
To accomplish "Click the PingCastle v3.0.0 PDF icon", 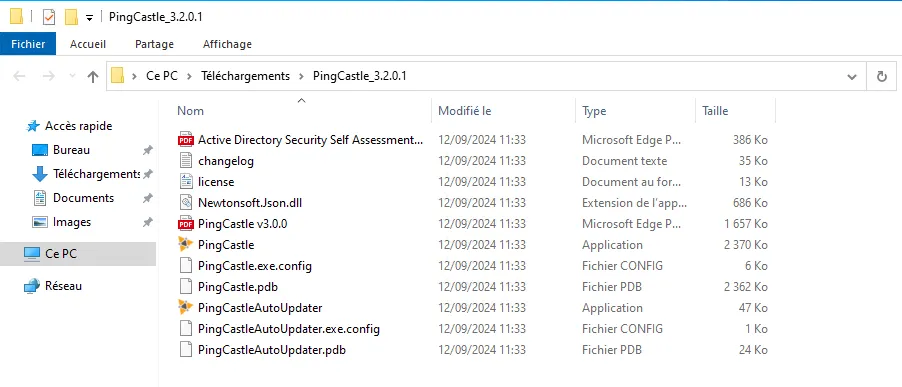I will click(185, 224).
